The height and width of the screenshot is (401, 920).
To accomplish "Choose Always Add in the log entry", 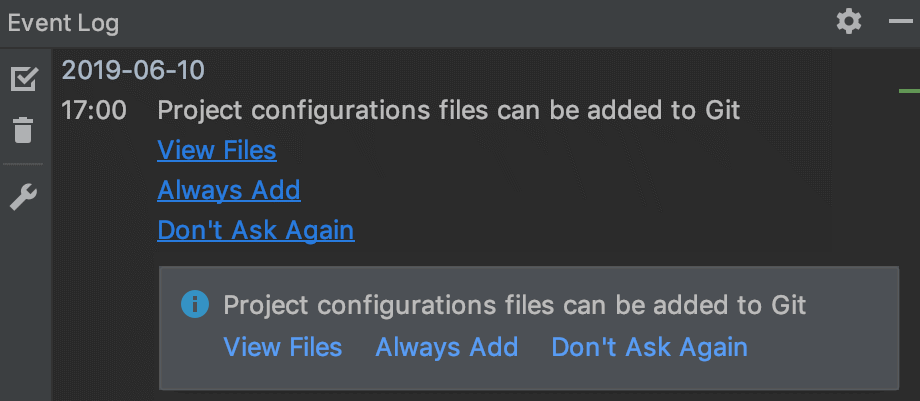I will pos(228,190).
